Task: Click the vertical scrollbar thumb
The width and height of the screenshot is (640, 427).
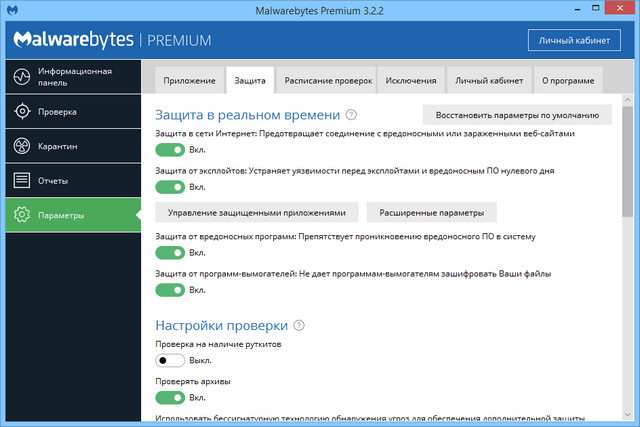Action: (x=627, y=162)
